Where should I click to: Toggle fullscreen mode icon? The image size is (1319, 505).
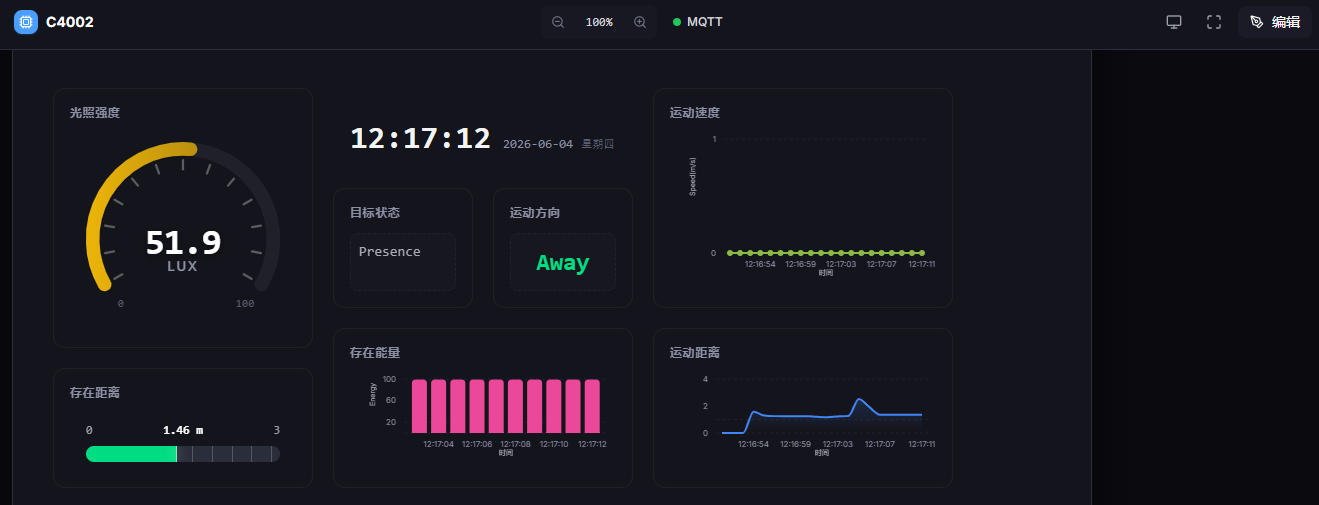pos(1214,22)
